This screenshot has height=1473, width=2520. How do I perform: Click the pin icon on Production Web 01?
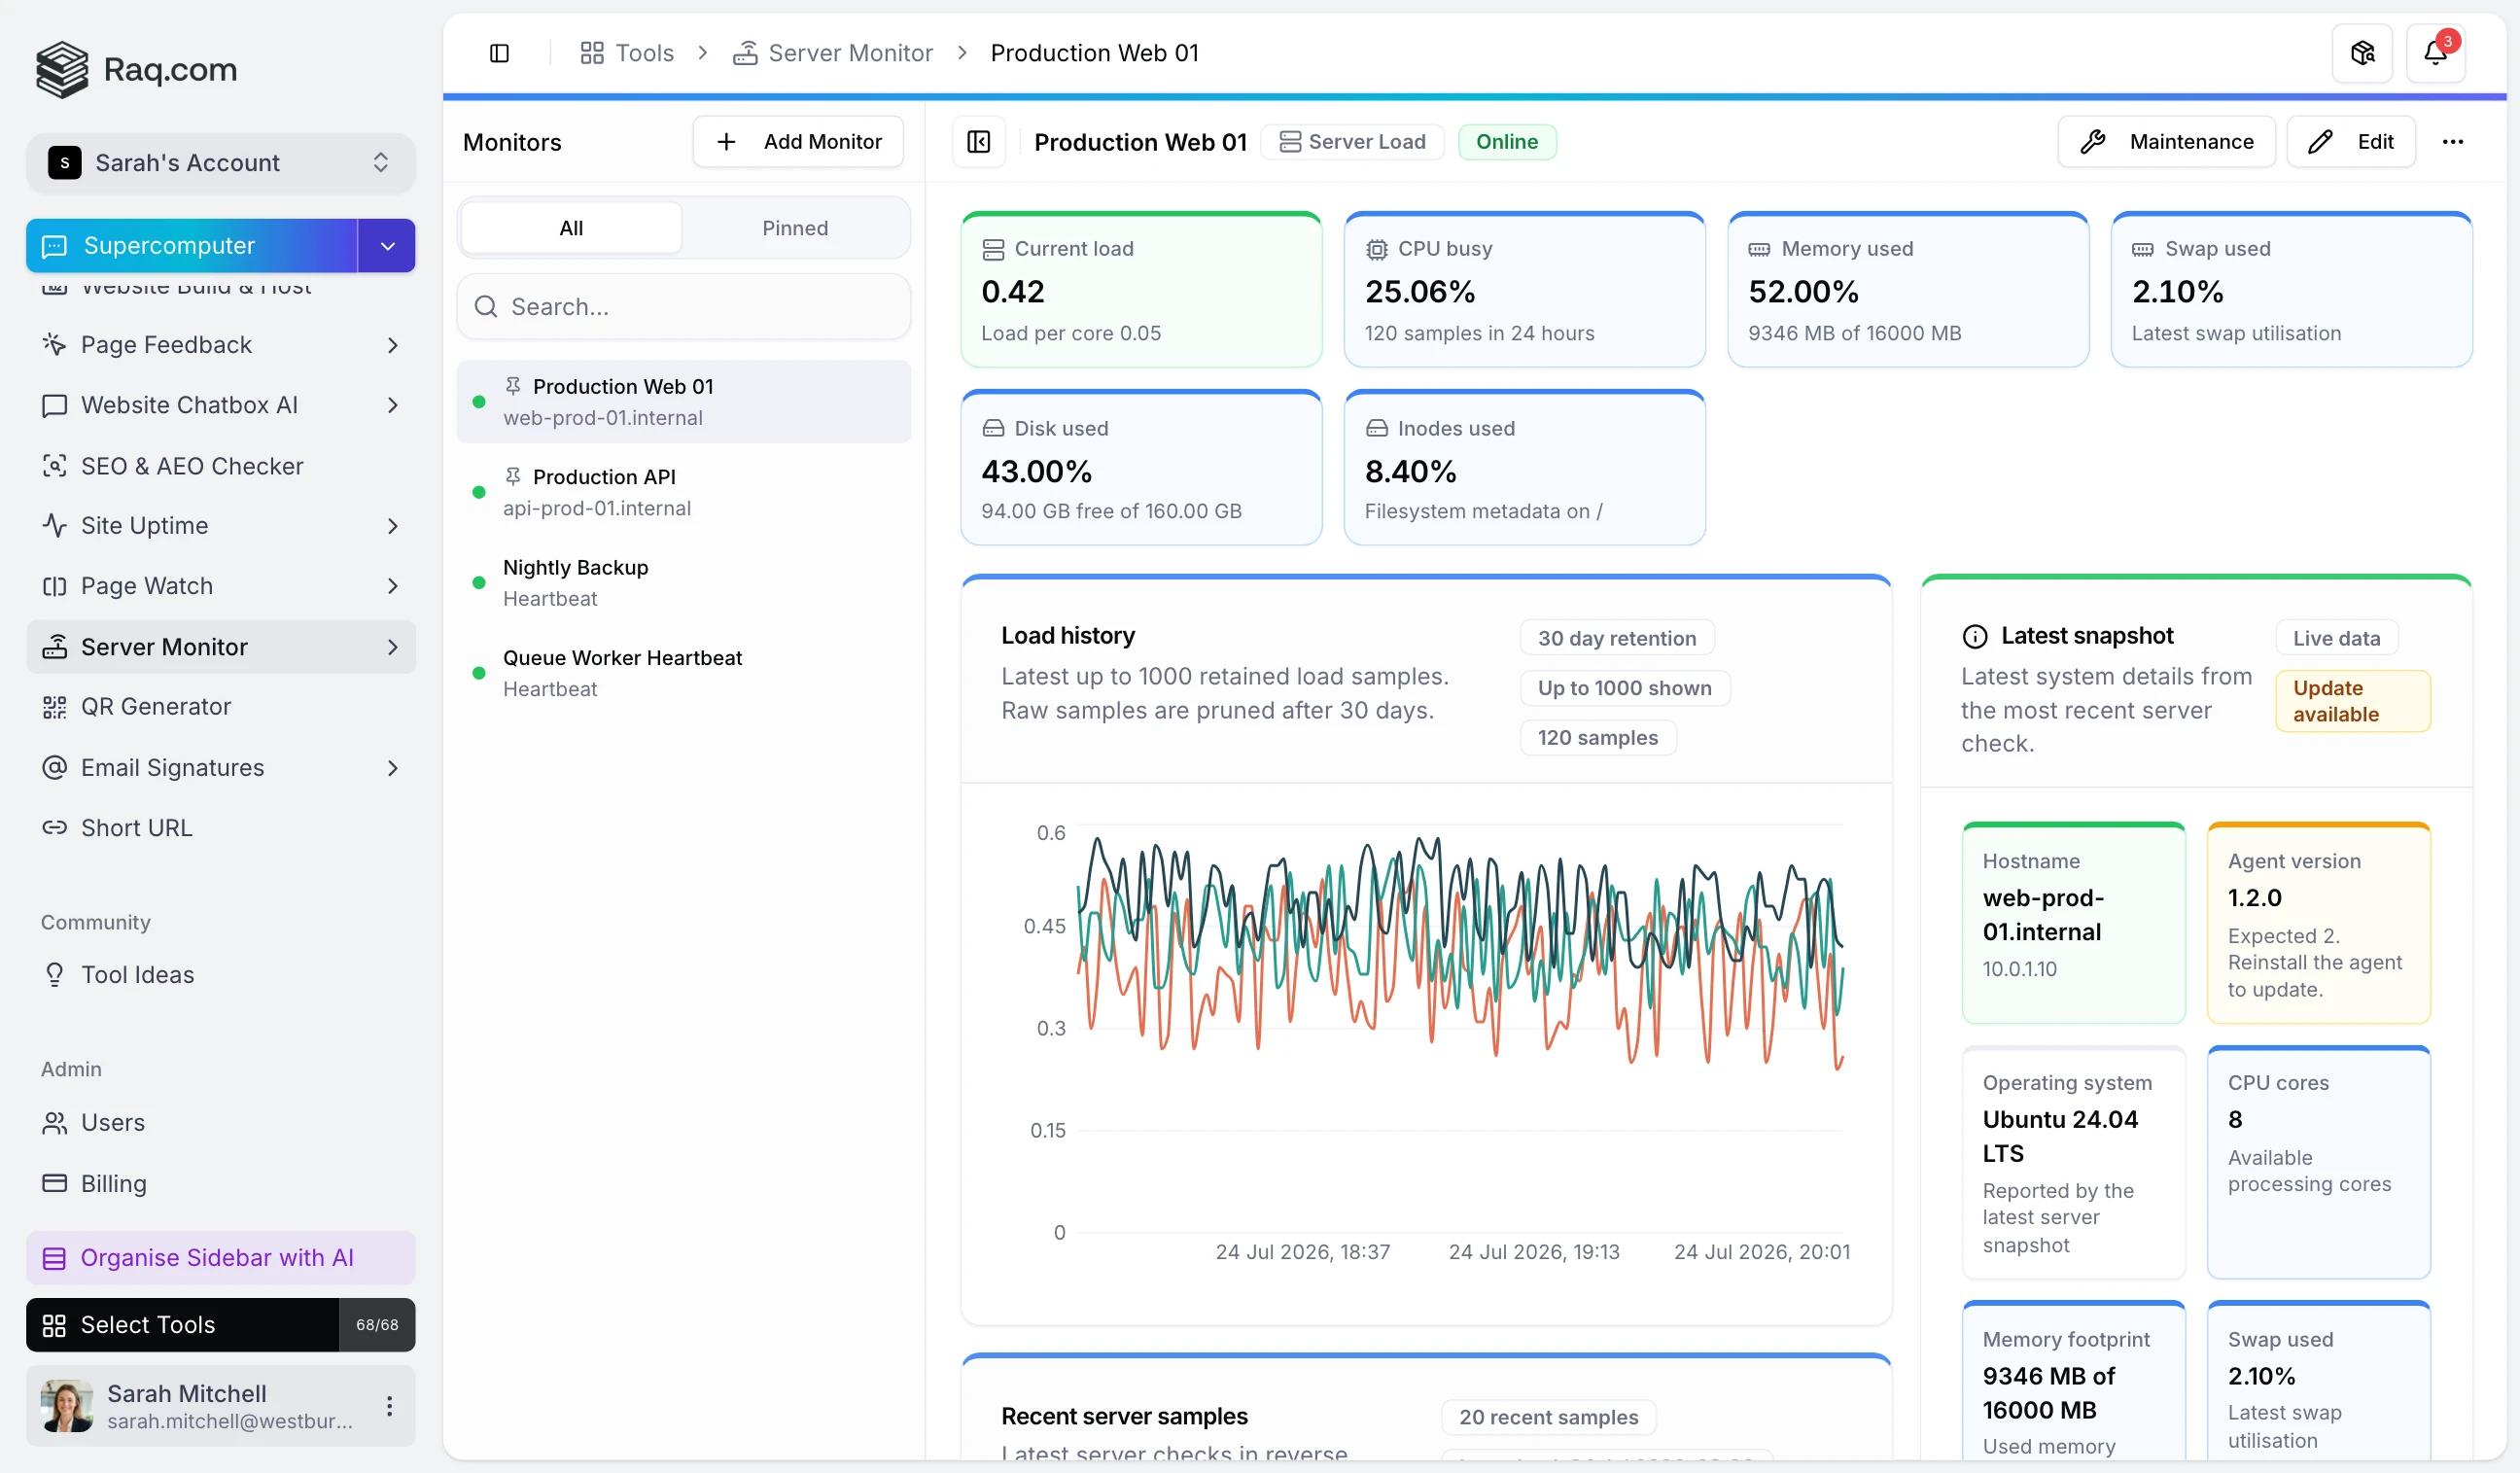pos(513,386)
